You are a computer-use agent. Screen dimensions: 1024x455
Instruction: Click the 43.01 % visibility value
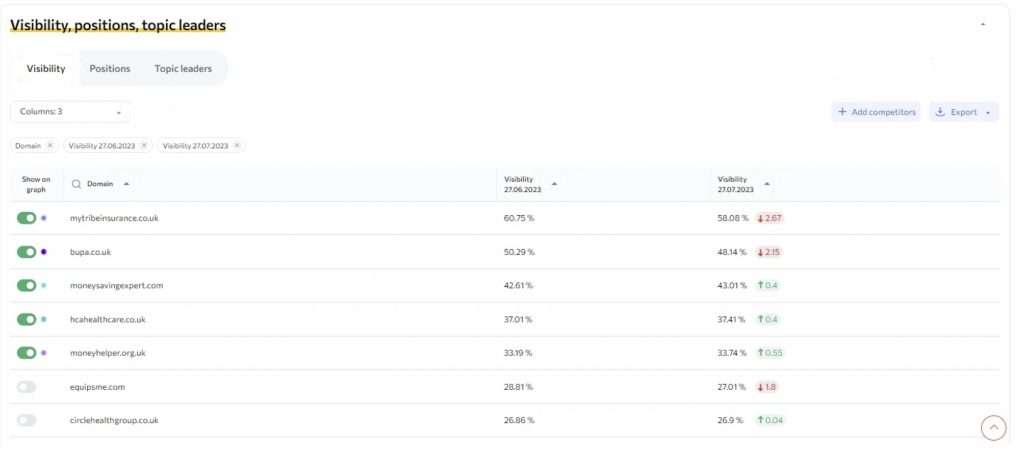click(x=732, y=285)
